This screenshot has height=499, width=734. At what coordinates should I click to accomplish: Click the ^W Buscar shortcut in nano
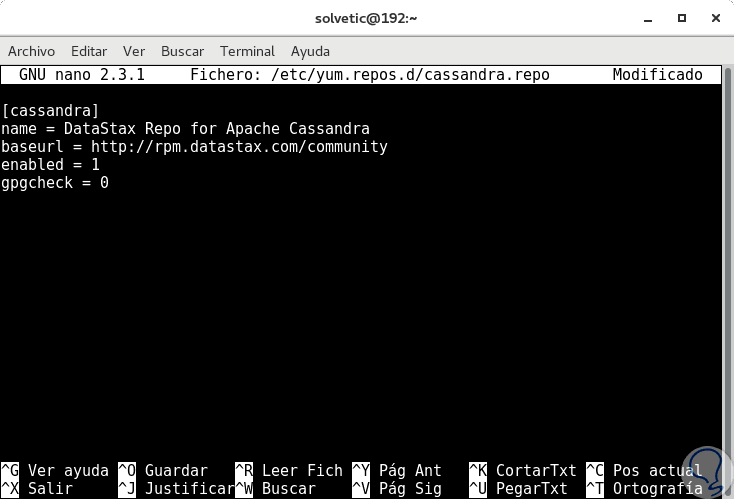(x=275, y=489)
